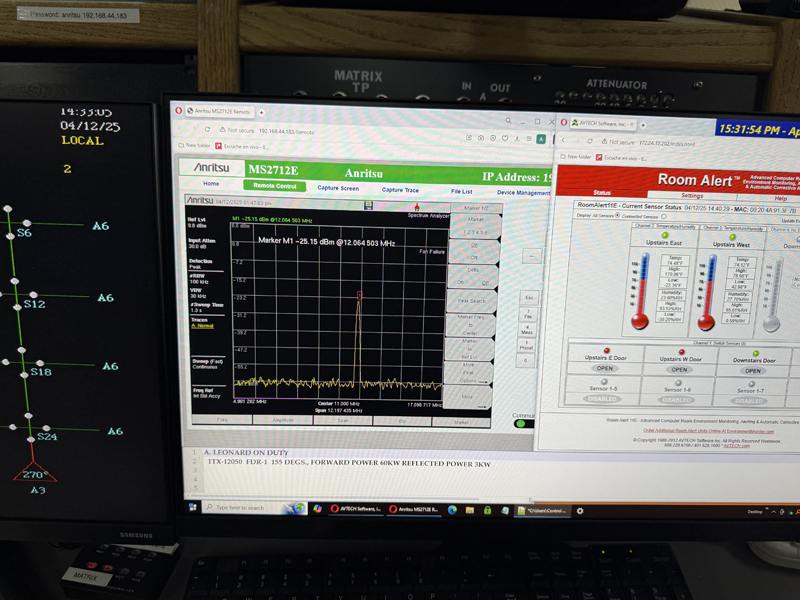Click the Windows Start button

pyautogui.click(x=193, y=507)
